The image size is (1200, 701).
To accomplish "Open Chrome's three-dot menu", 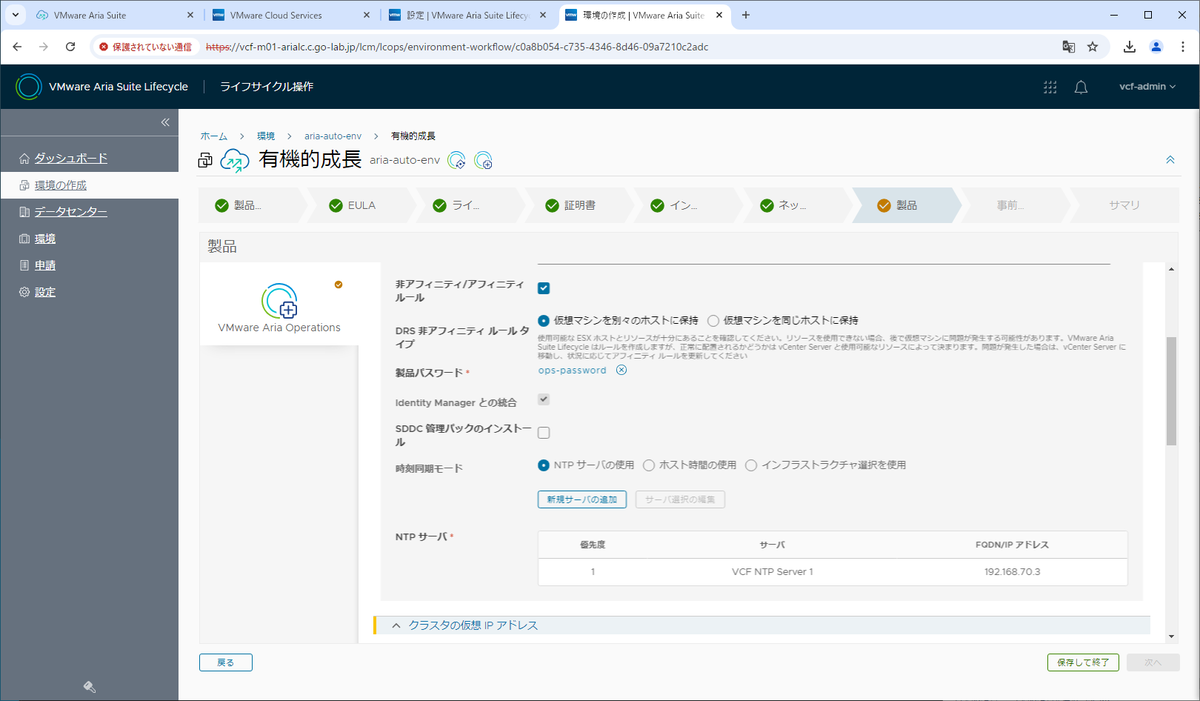I will pyautogui.click(x=1182, y=46).
